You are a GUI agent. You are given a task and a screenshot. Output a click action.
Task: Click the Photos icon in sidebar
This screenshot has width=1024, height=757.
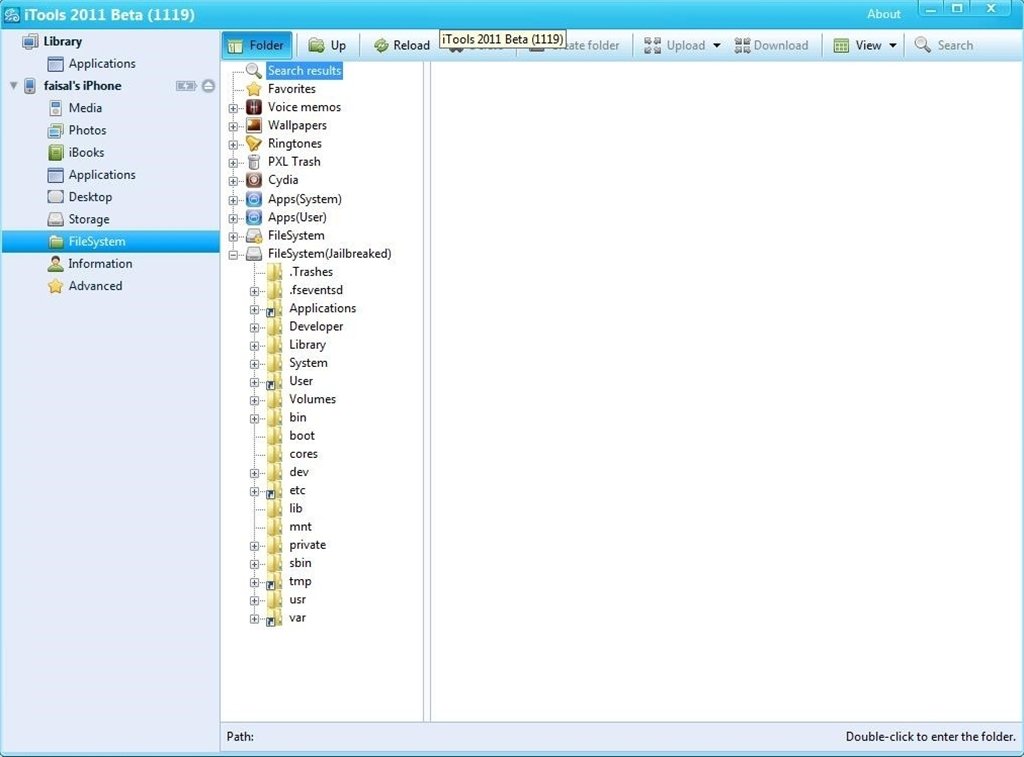56,131
